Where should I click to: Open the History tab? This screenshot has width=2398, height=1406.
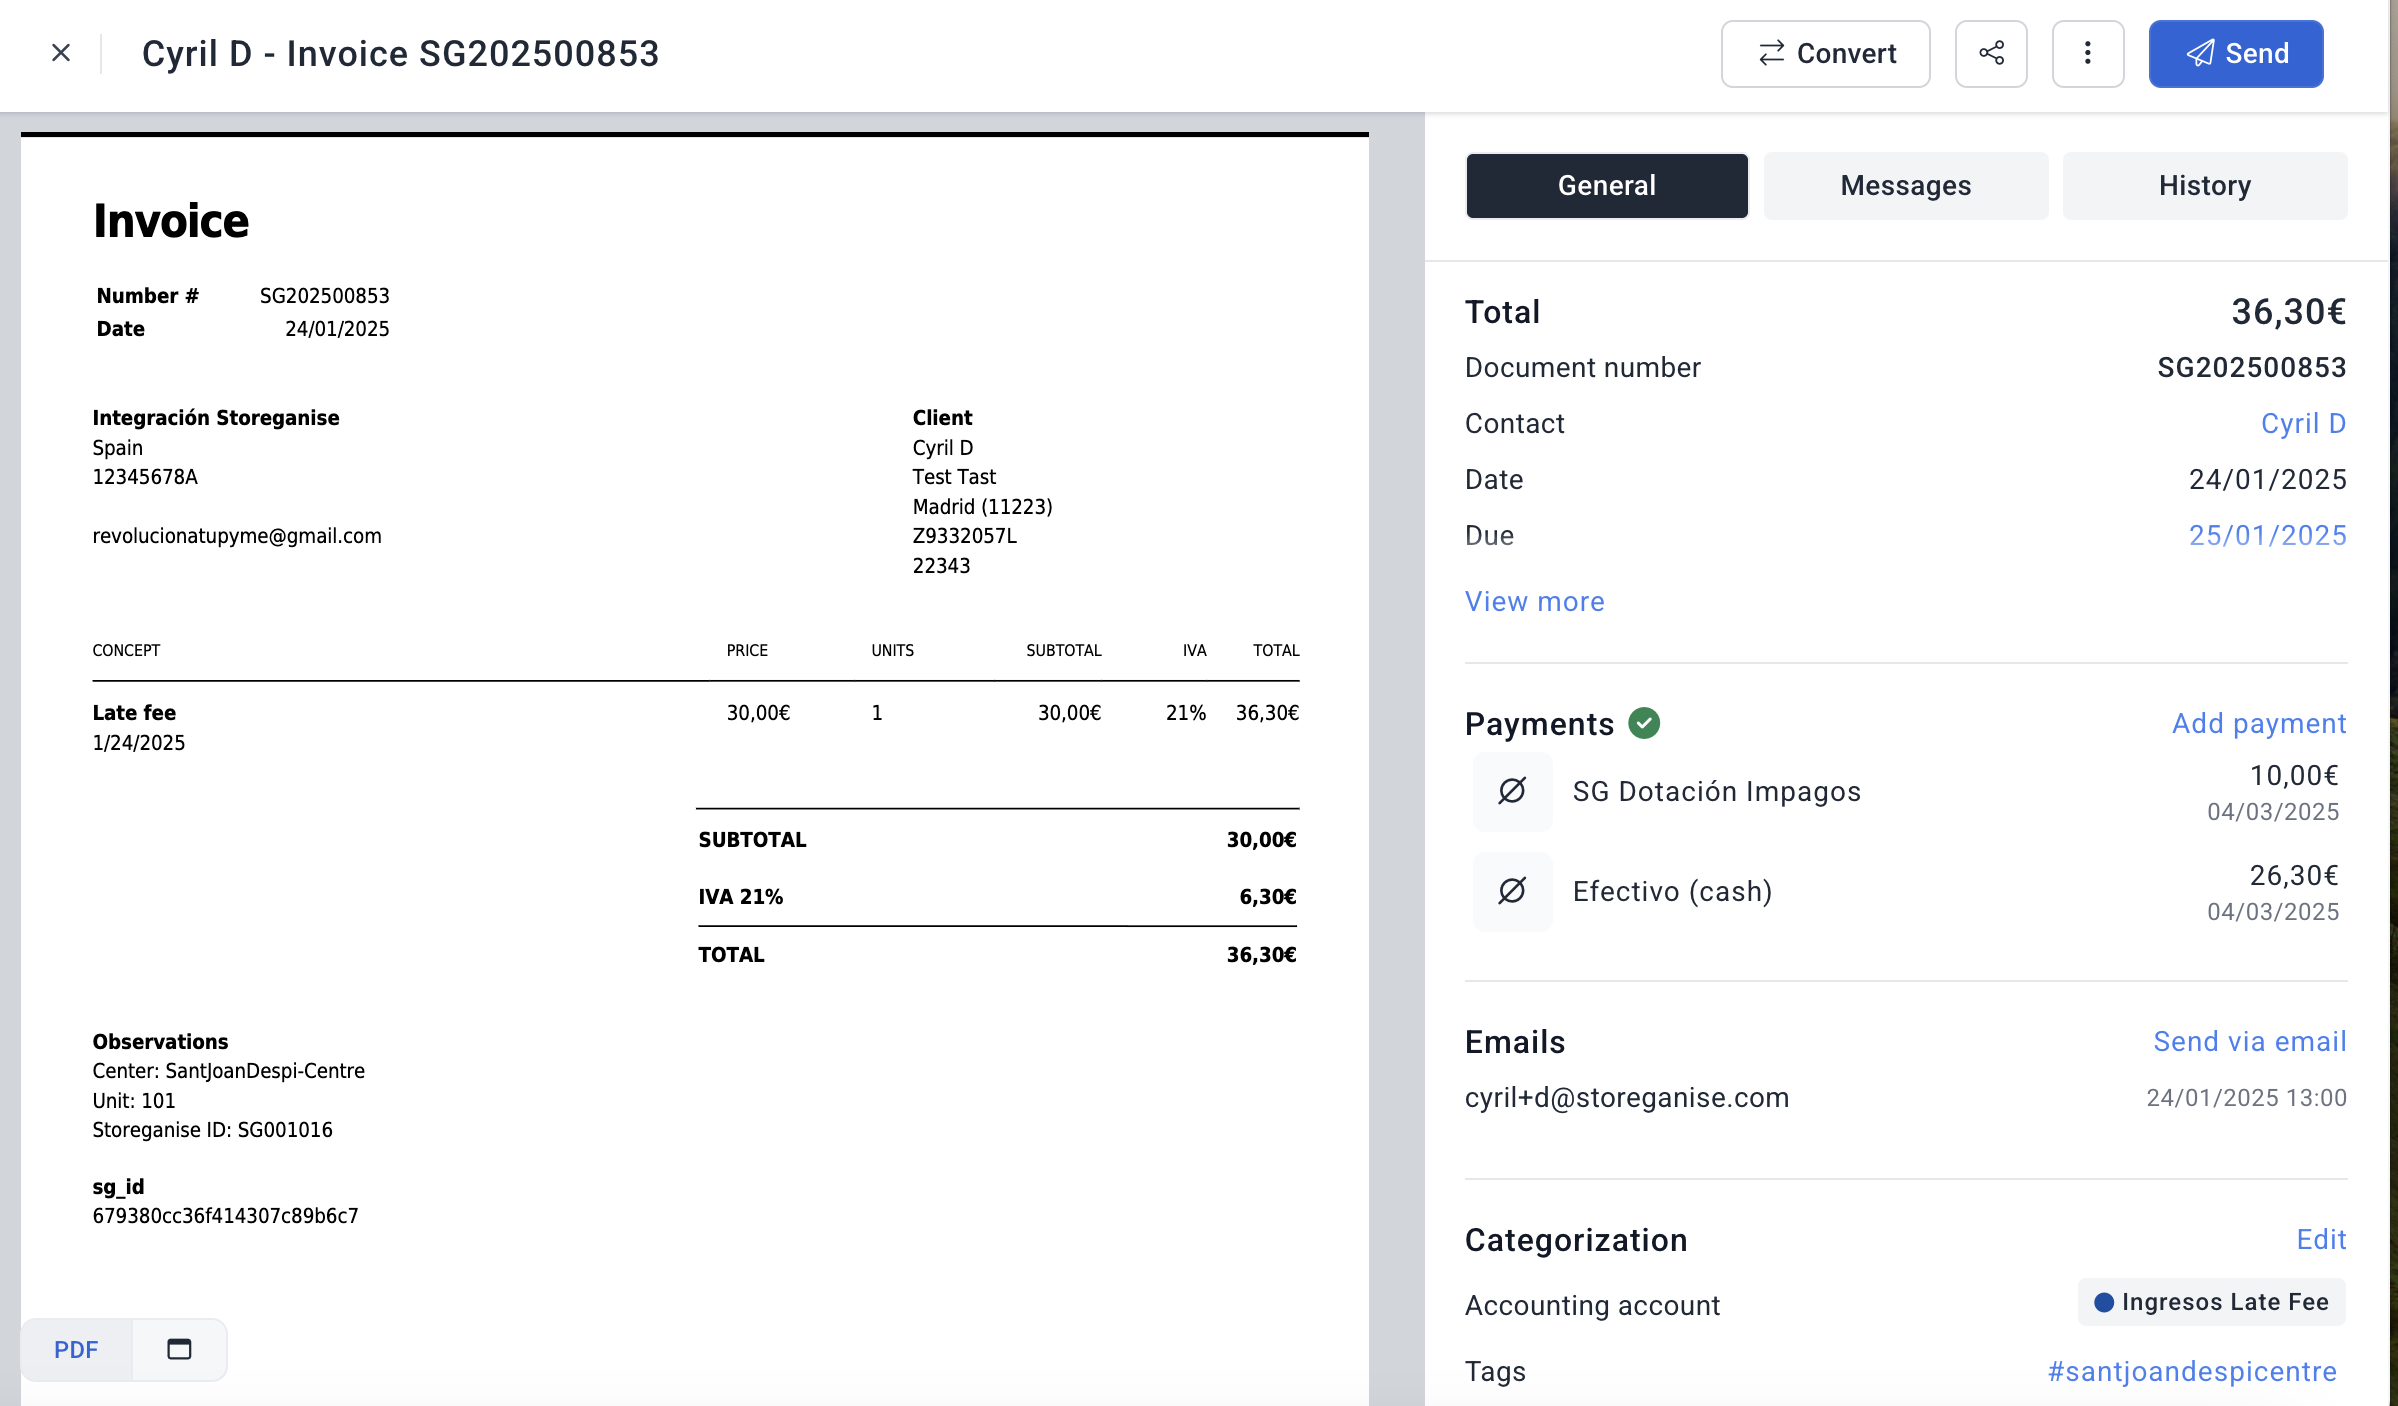click(2204, 185)
